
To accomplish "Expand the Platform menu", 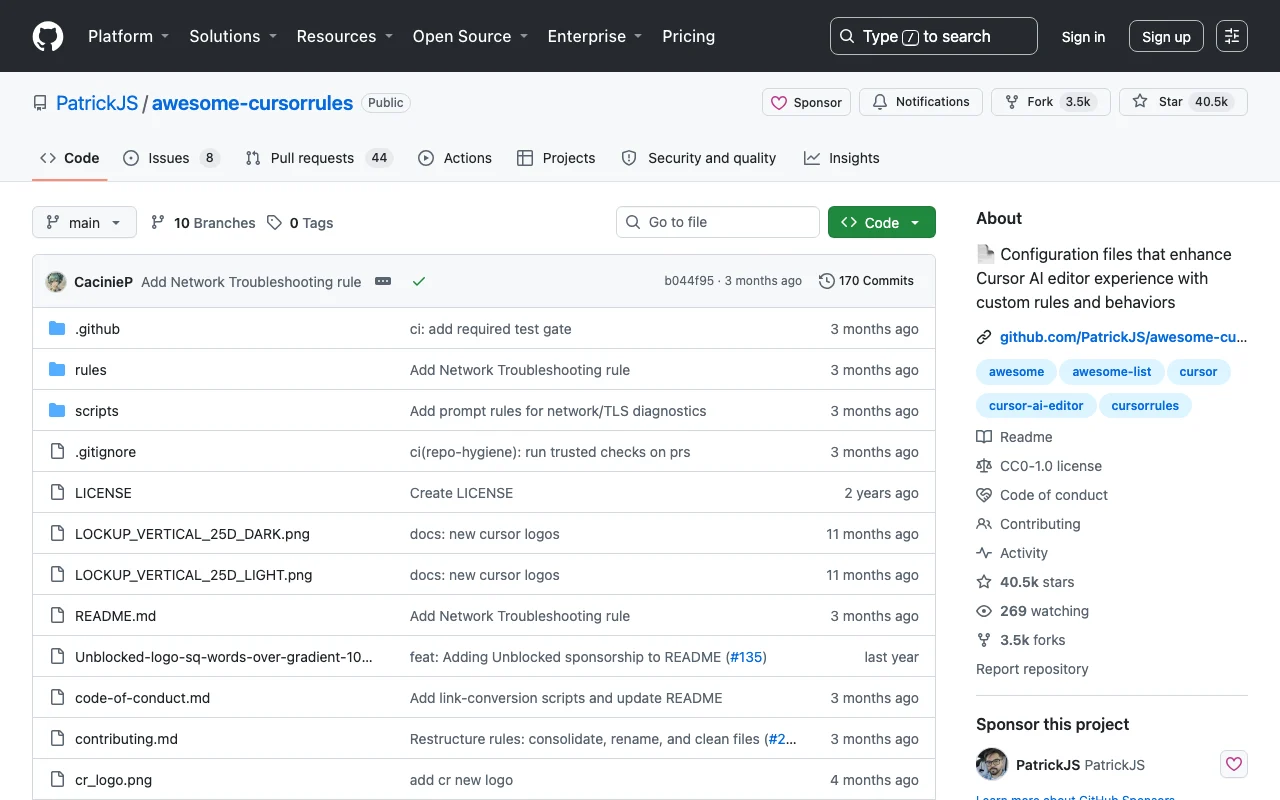I will coord(129,36).
